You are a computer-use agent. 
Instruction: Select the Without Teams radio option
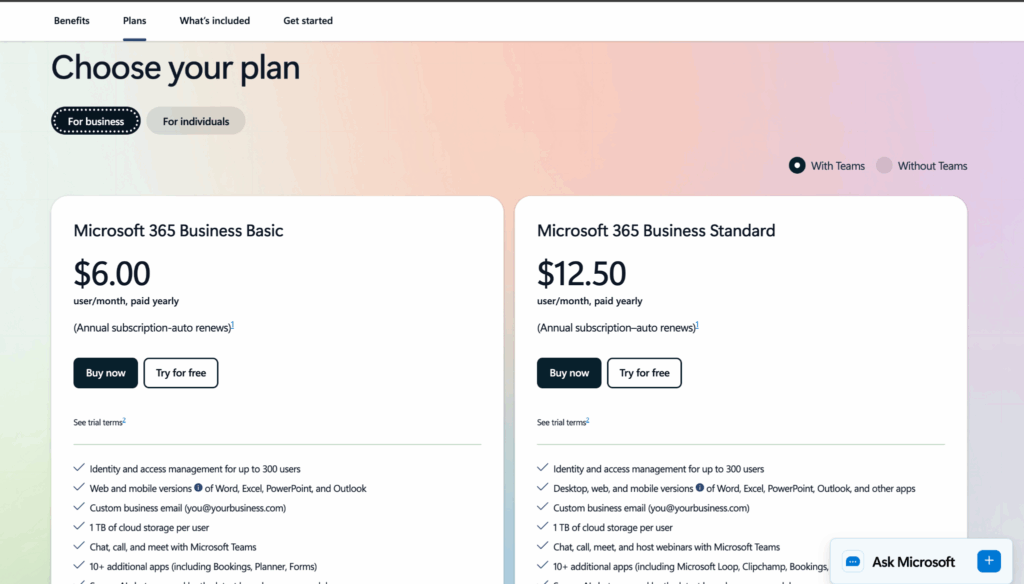pyautogui.click(x=884, y=166)
